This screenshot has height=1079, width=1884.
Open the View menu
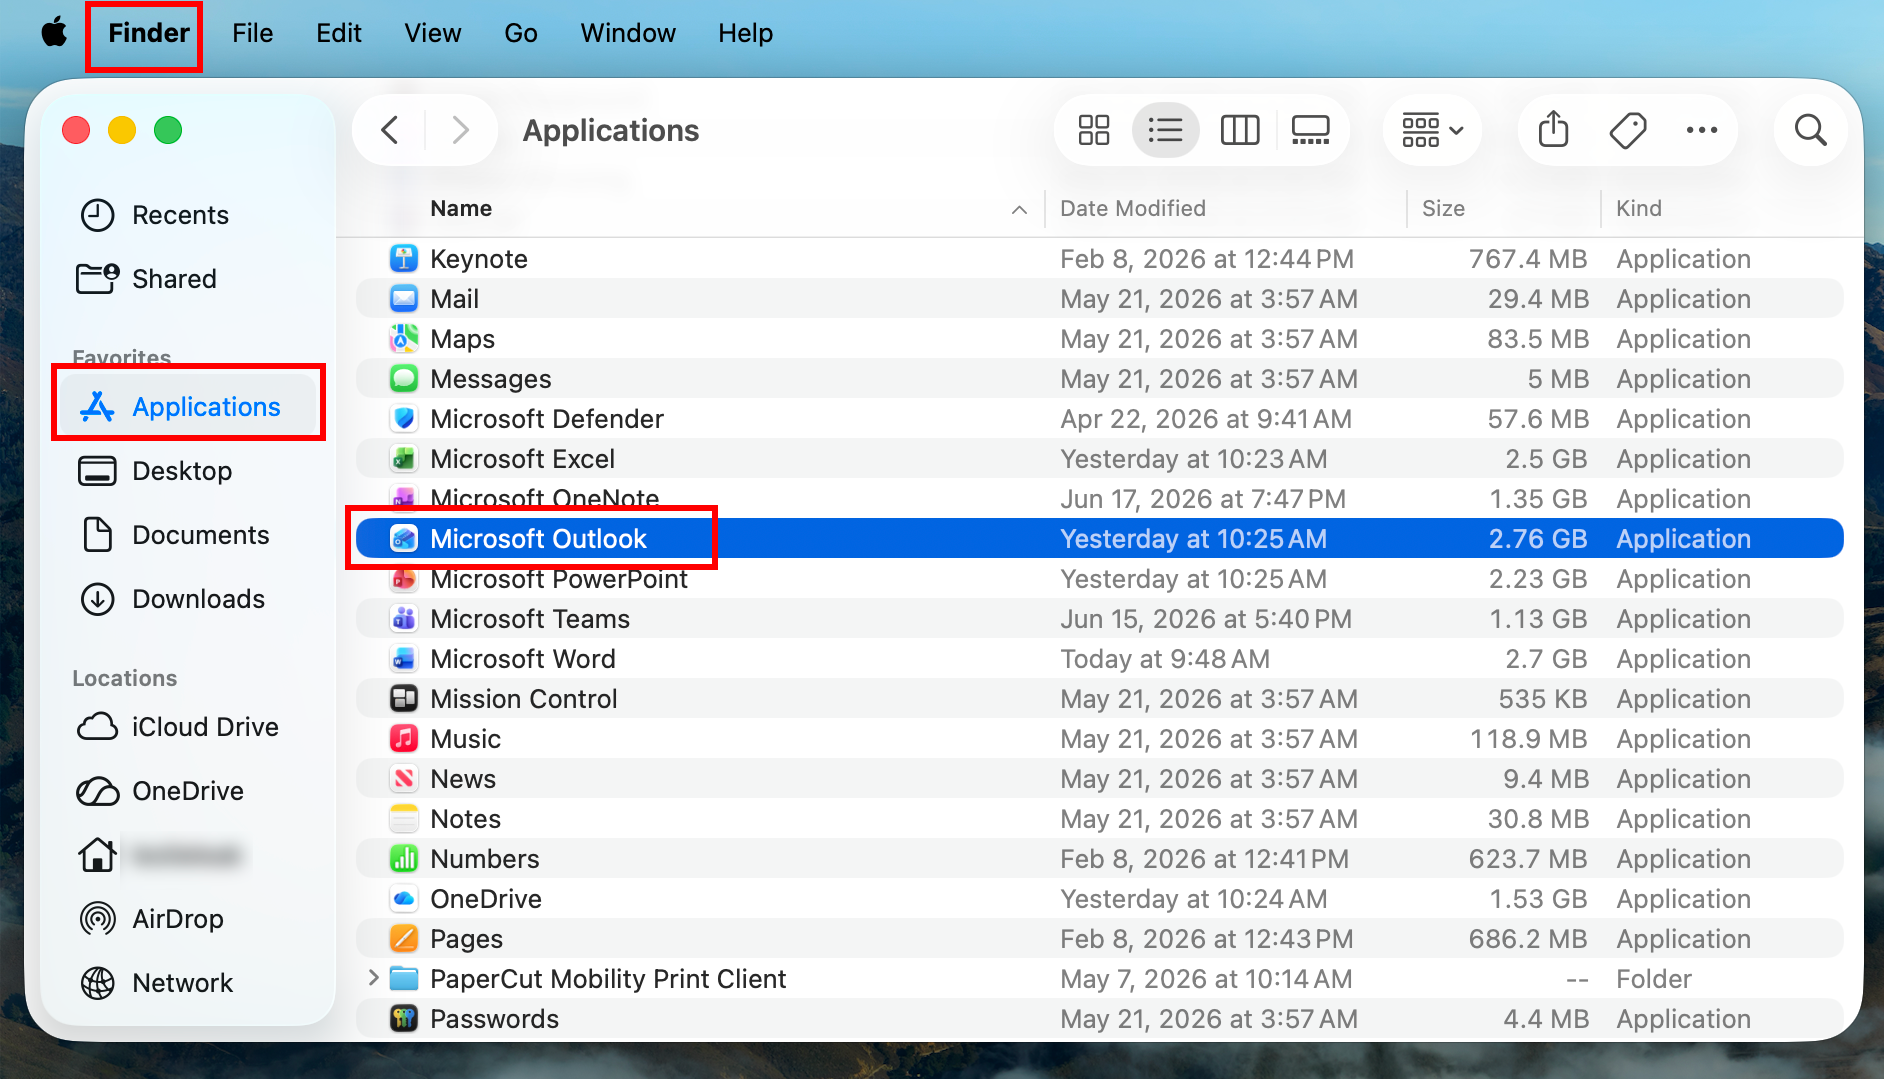tap(432, 33)
